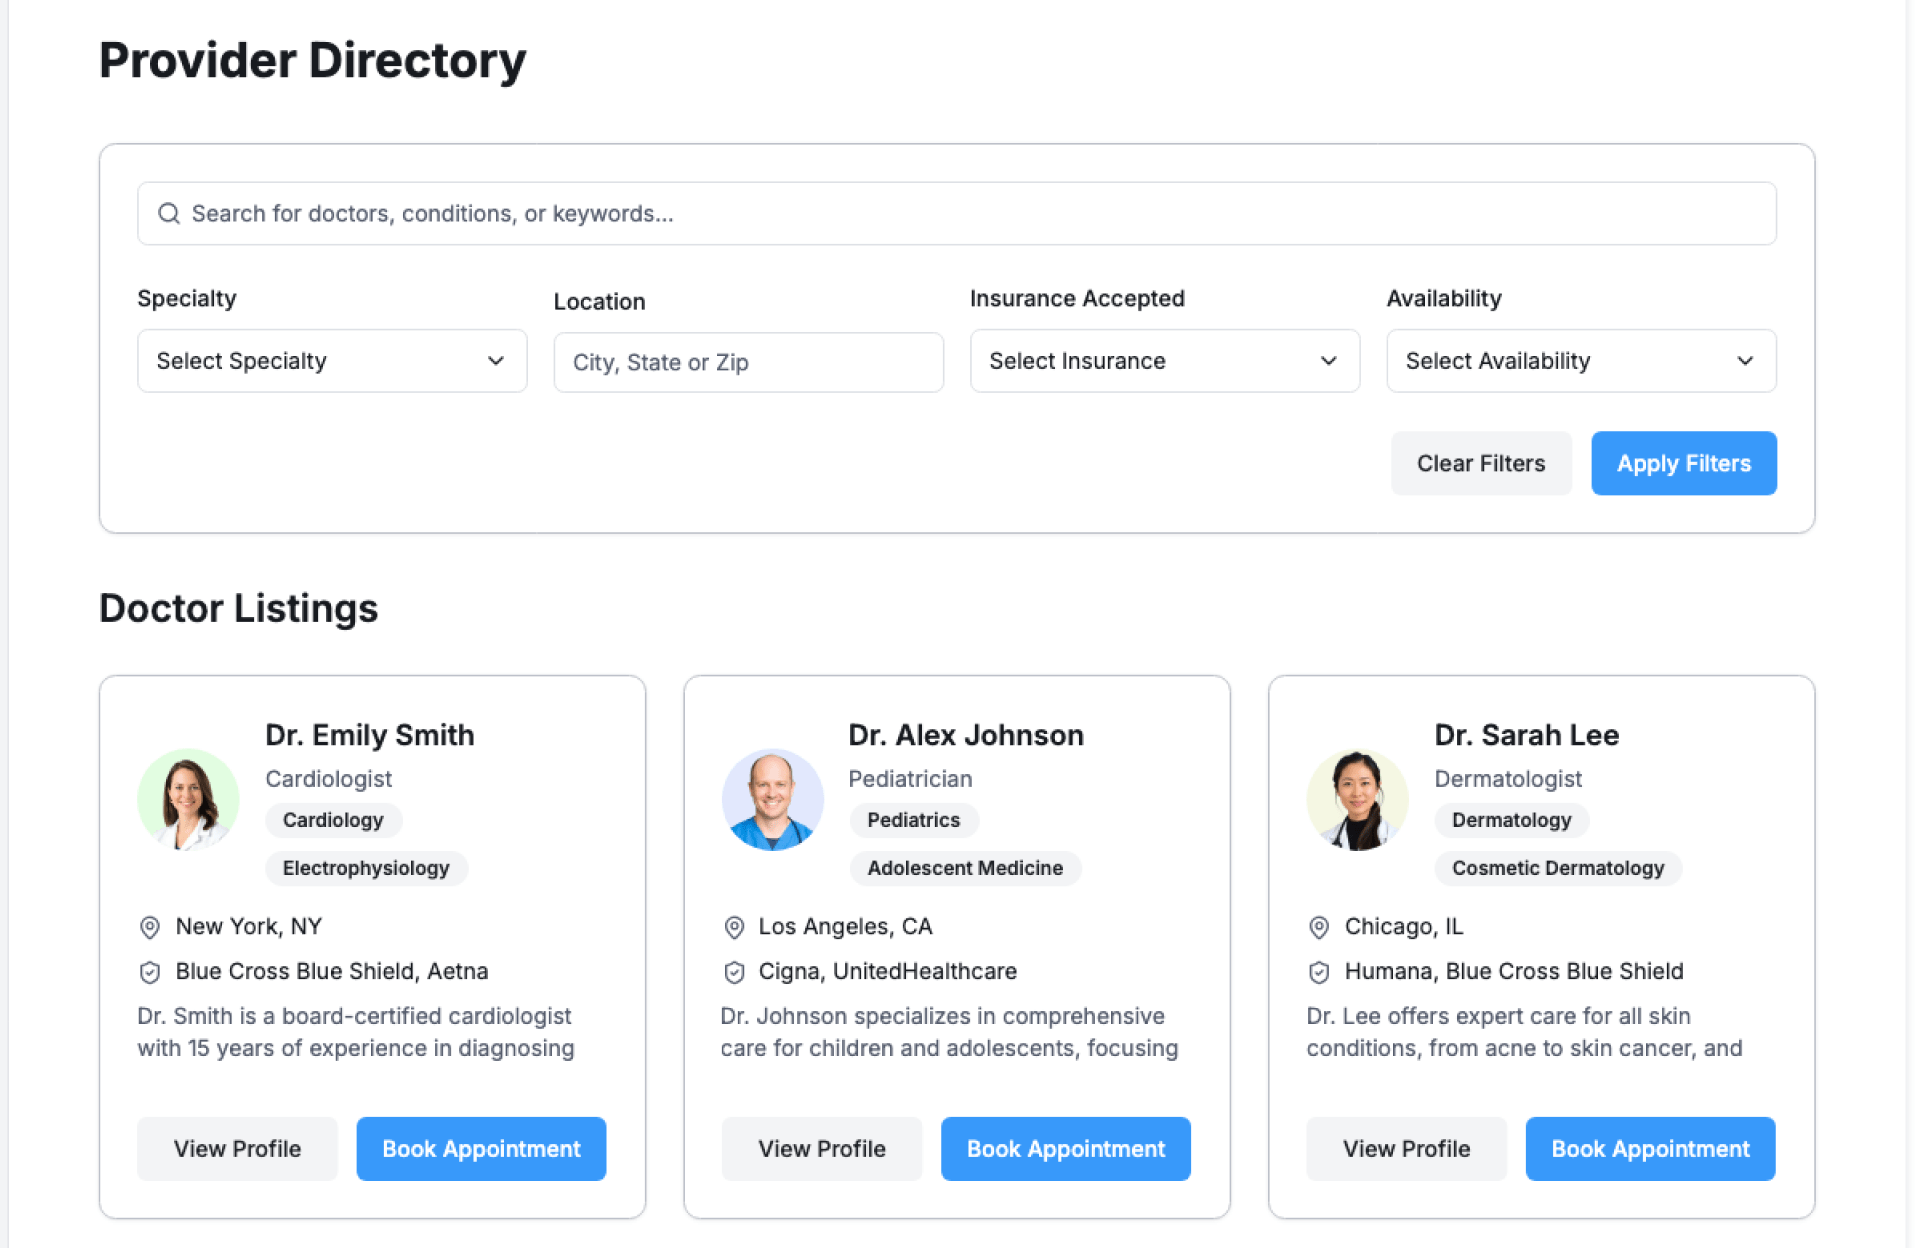Image resolution: width=1920 pixels, height=1248 pixels.
Task: Click location pin icon beside New York, NY
Action: tap(149, 928)
